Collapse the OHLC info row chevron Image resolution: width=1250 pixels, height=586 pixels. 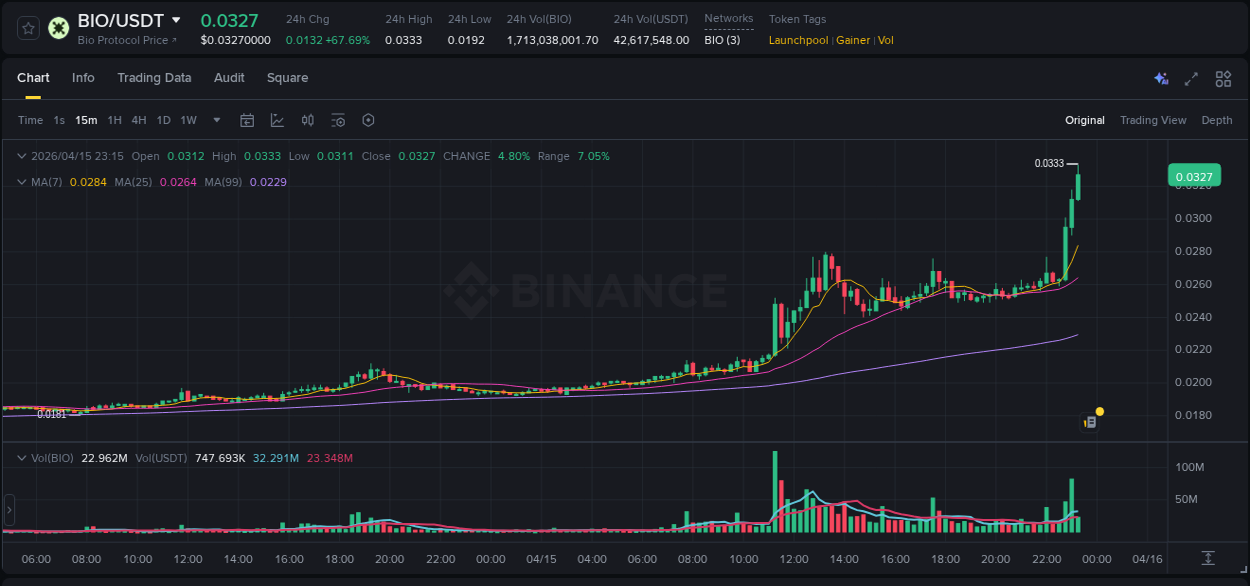point(22,156)
